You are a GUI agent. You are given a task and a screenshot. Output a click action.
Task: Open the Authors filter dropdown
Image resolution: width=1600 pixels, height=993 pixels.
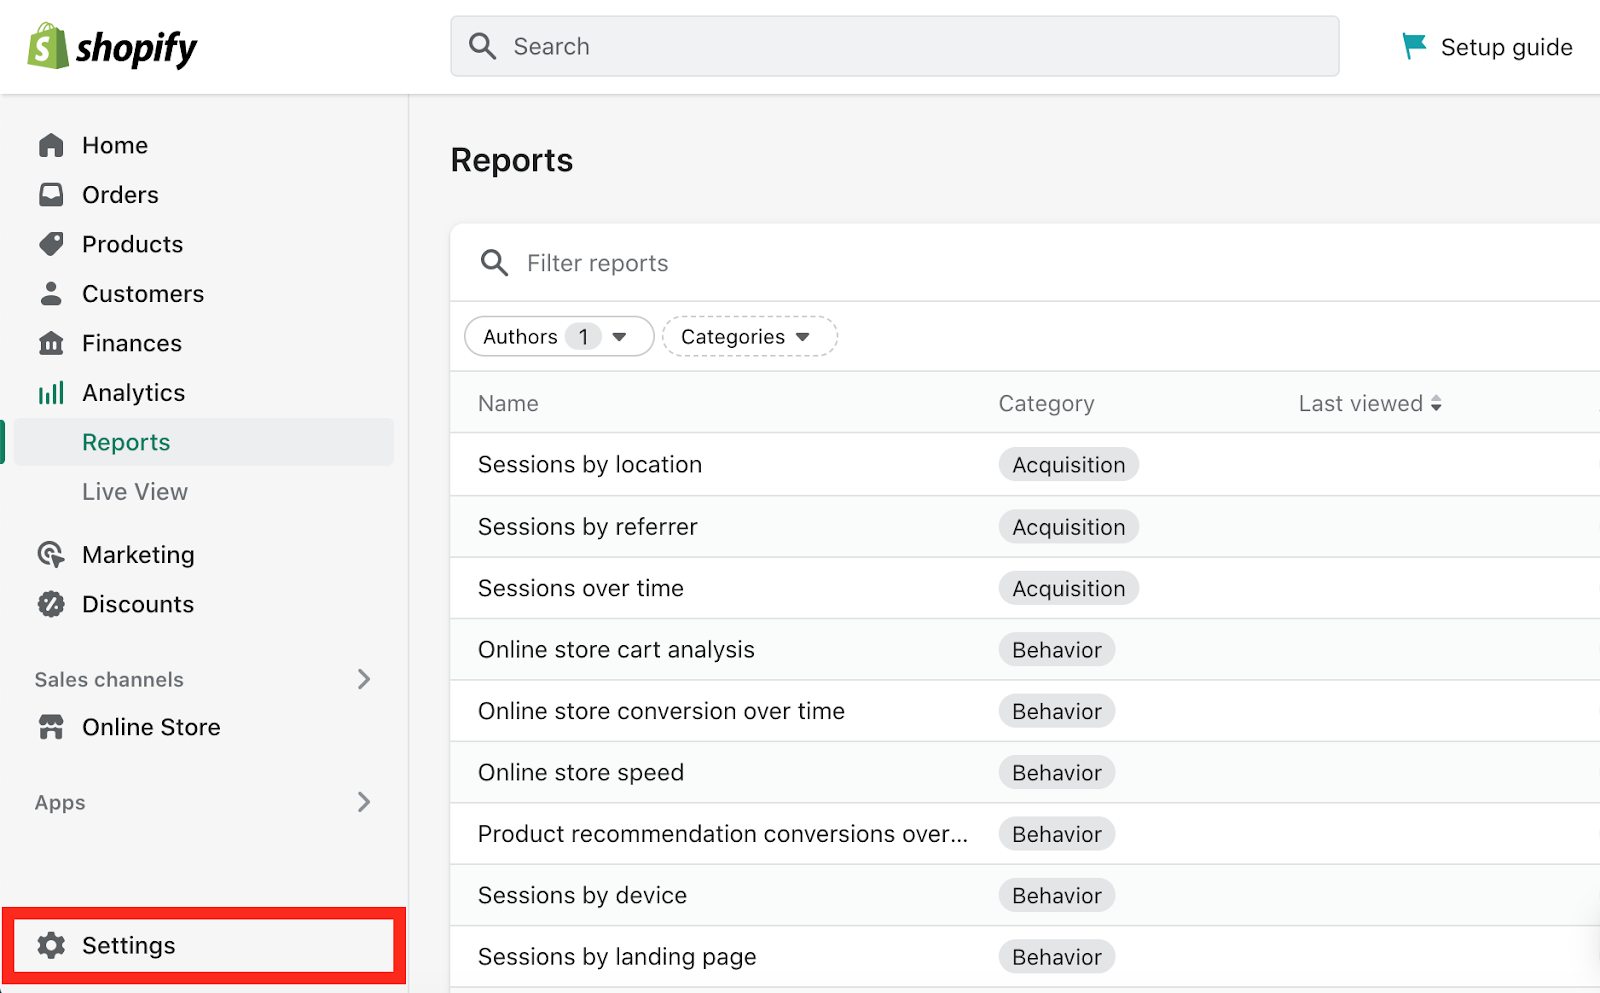point(558,337)
